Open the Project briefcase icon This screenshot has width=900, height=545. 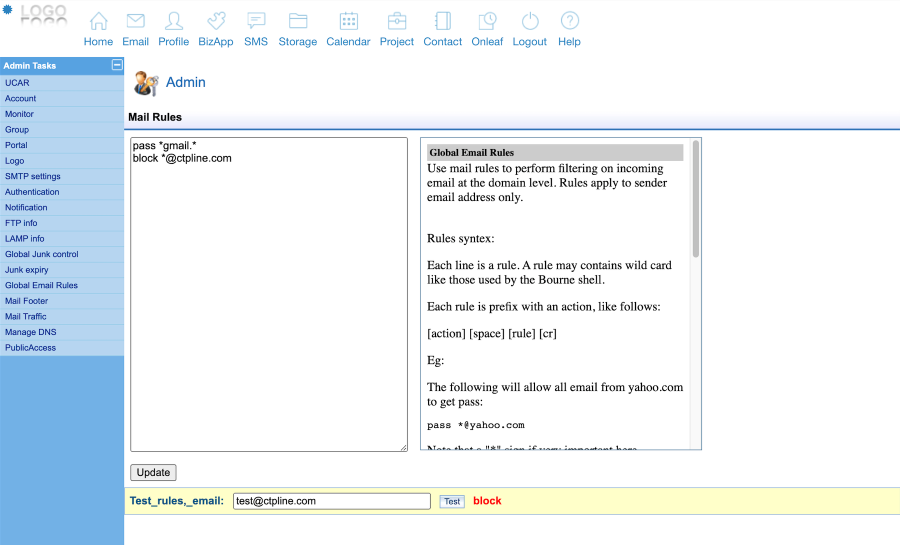397,21
